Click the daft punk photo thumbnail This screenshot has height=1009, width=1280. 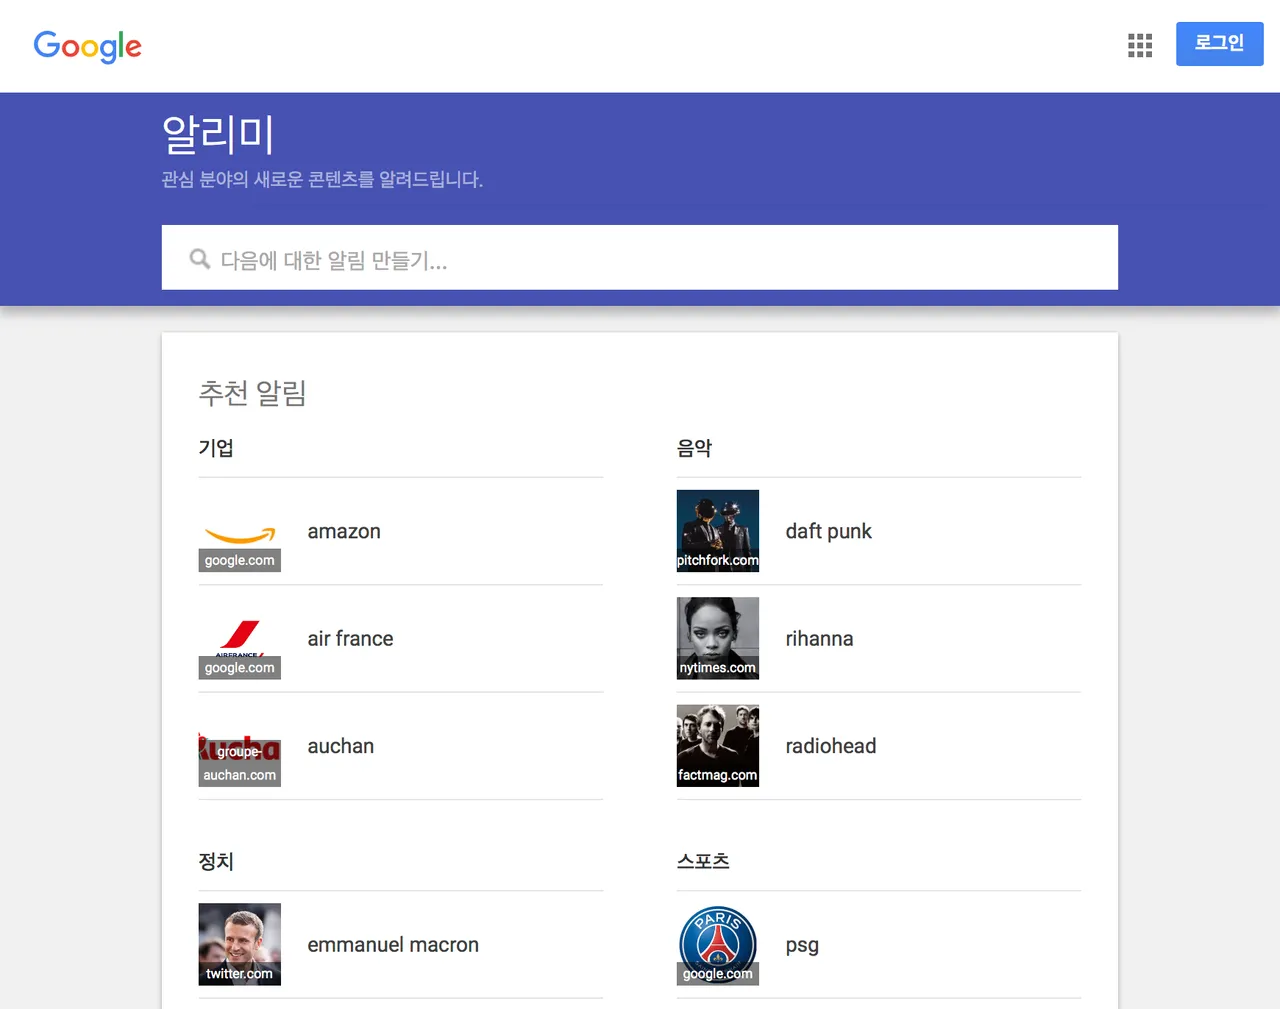pyautogui.click(x=718, y=531)
